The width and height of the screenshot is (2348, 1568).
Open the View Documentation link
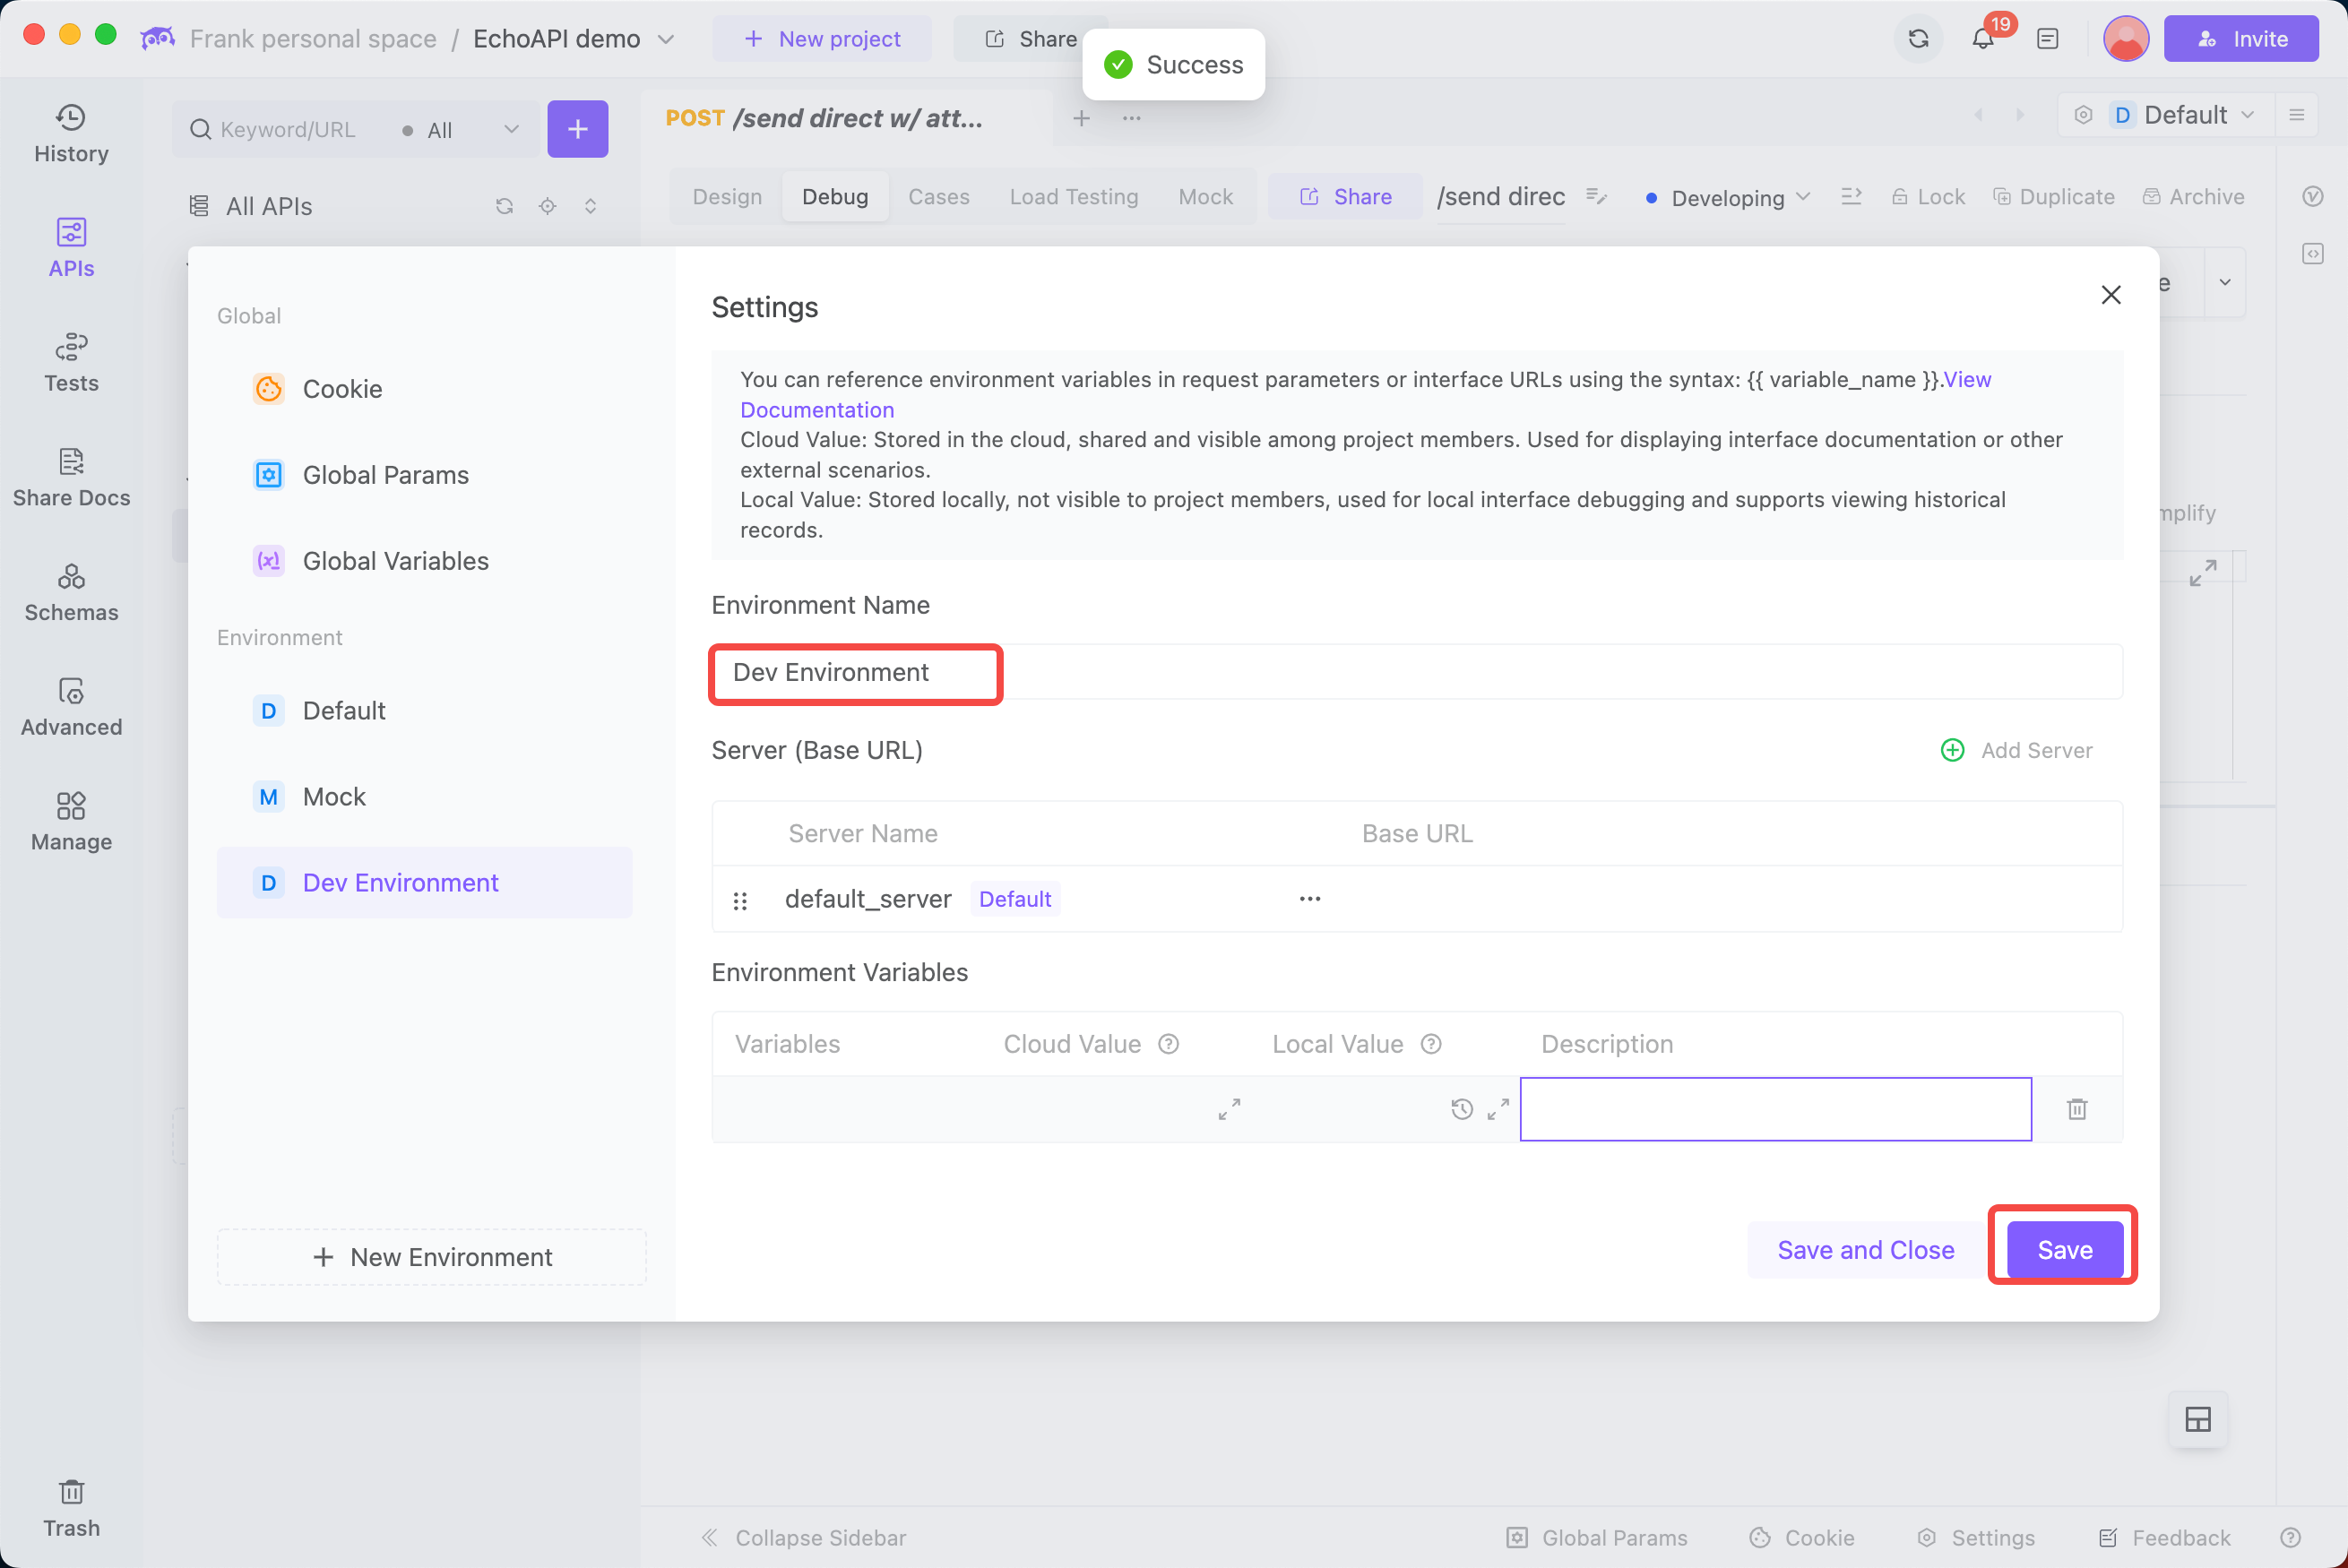click(x=1366, y=394)
